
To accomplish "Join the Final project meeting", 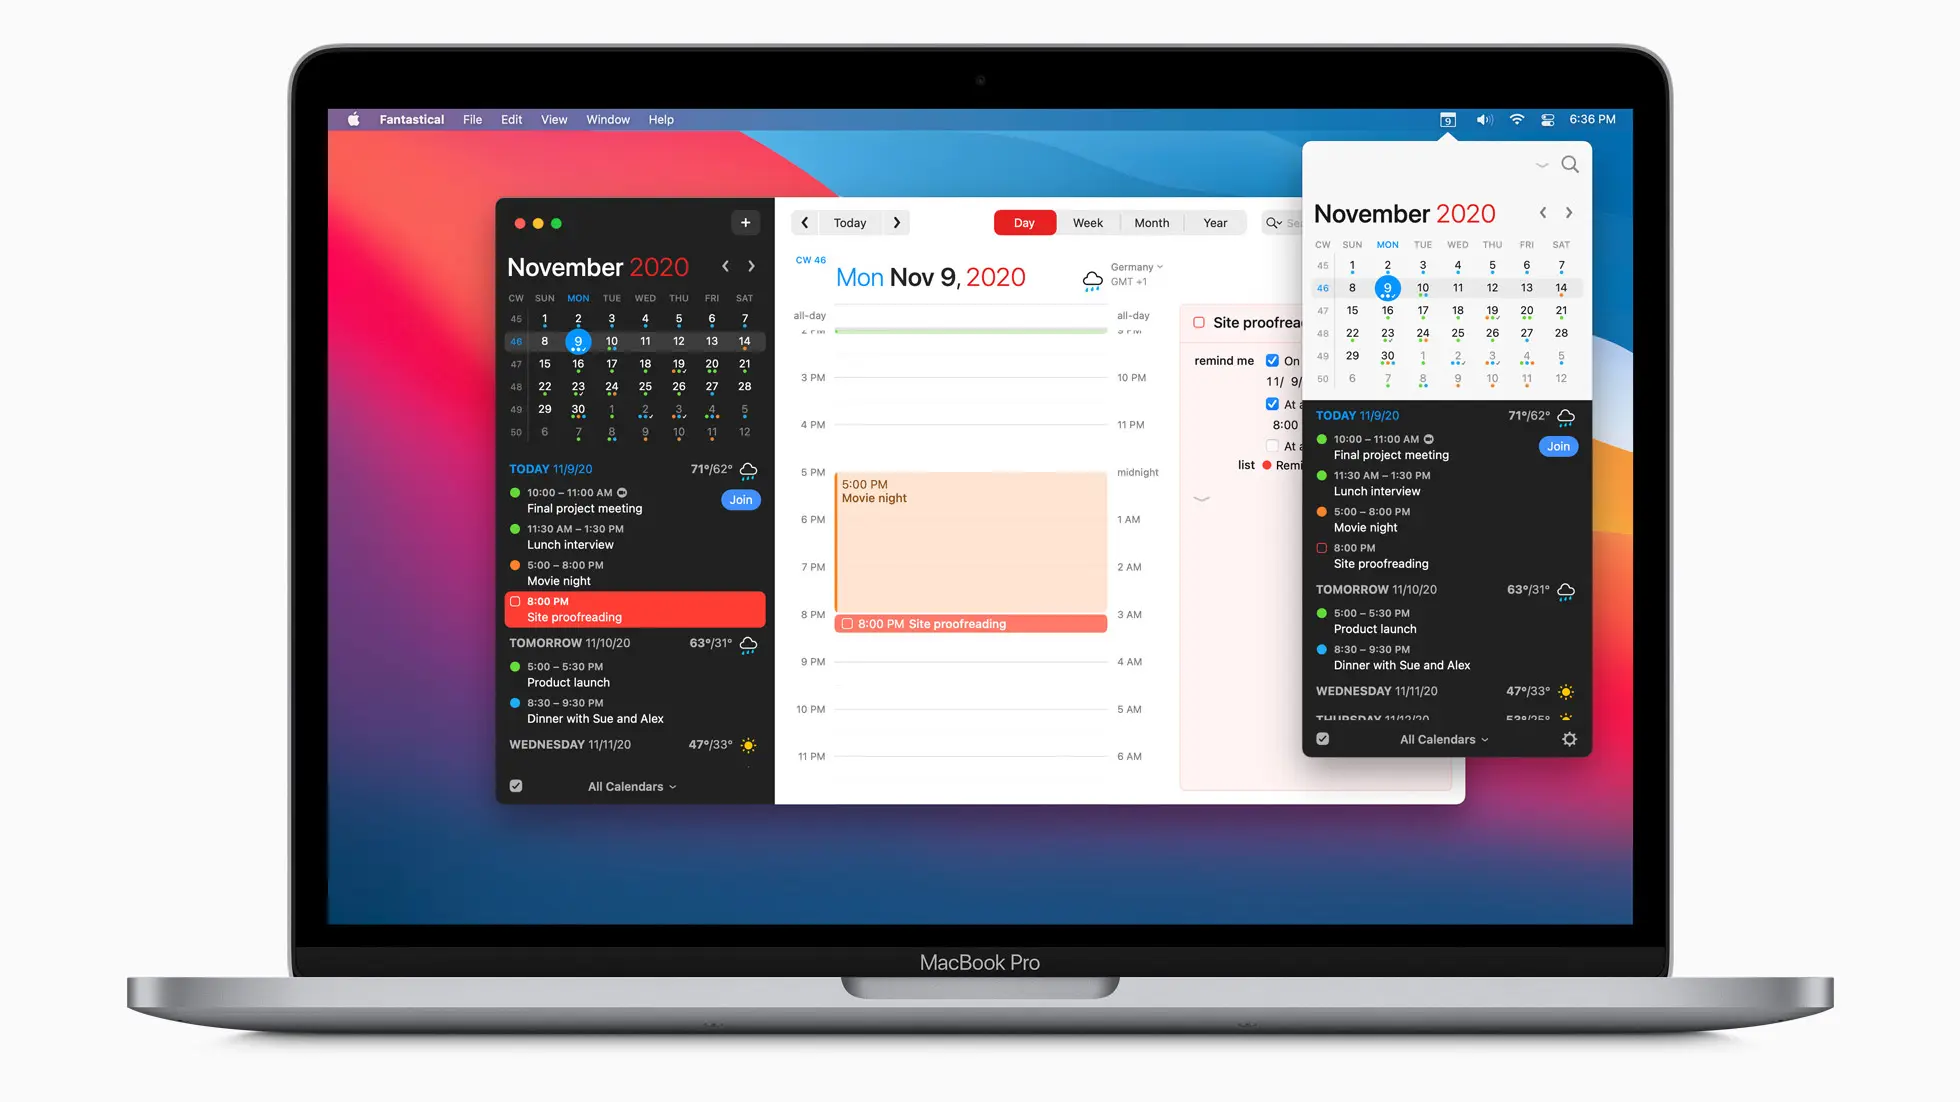I will click(742, 499).
